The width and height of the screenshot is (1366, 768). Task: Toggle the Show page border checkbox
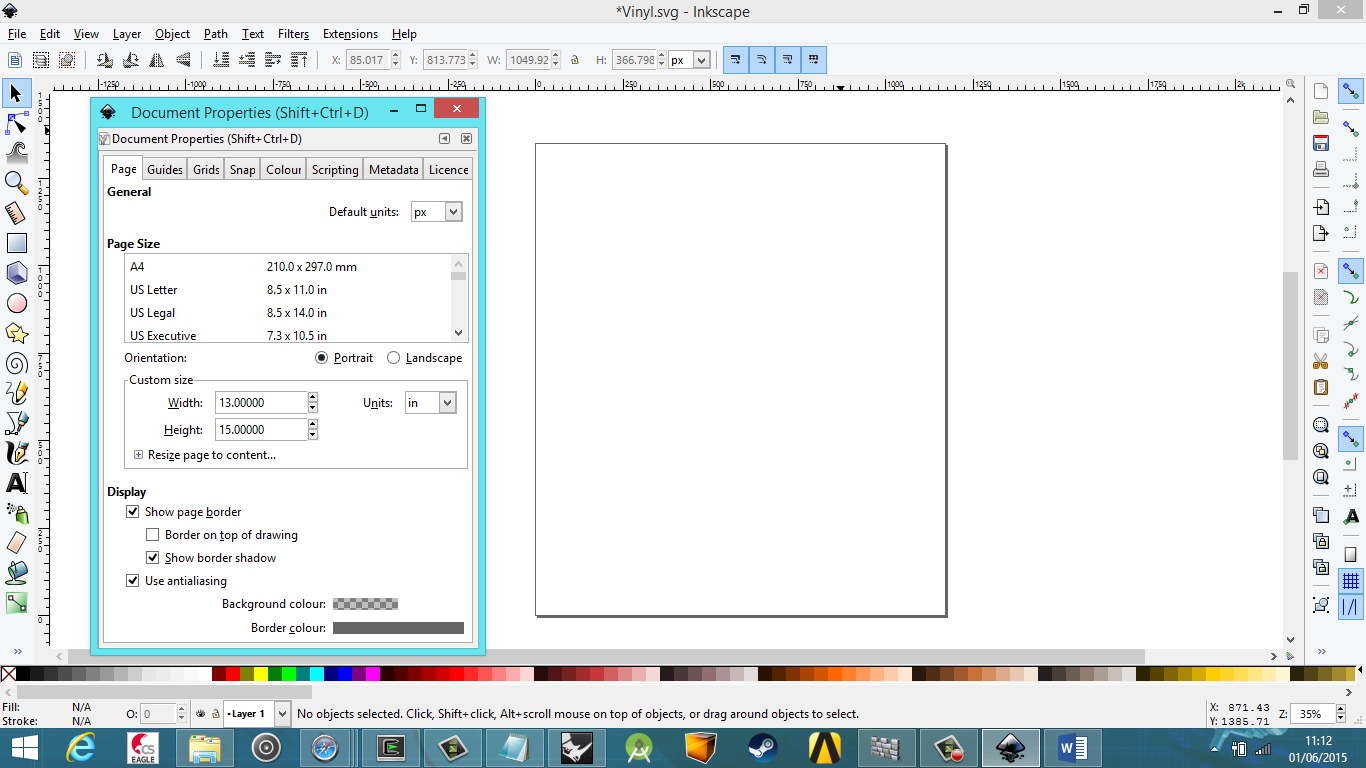(x=132, y=512)
